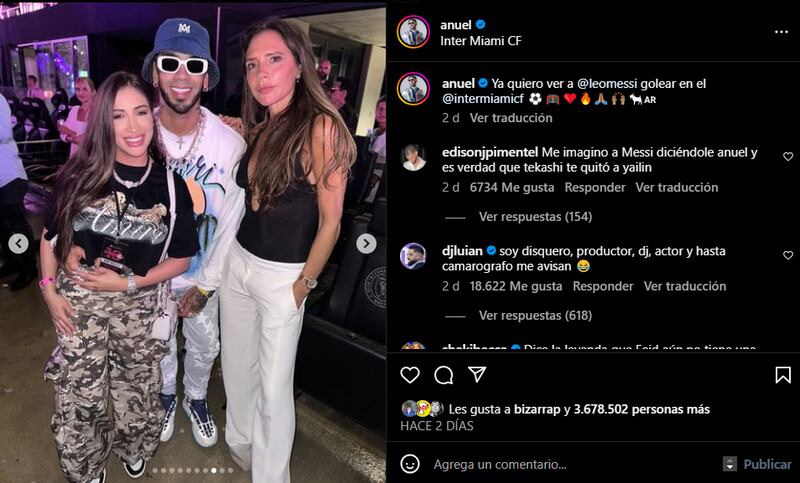Click the Publicar button
The image size is (800, 483).
[x=767, y=464]
